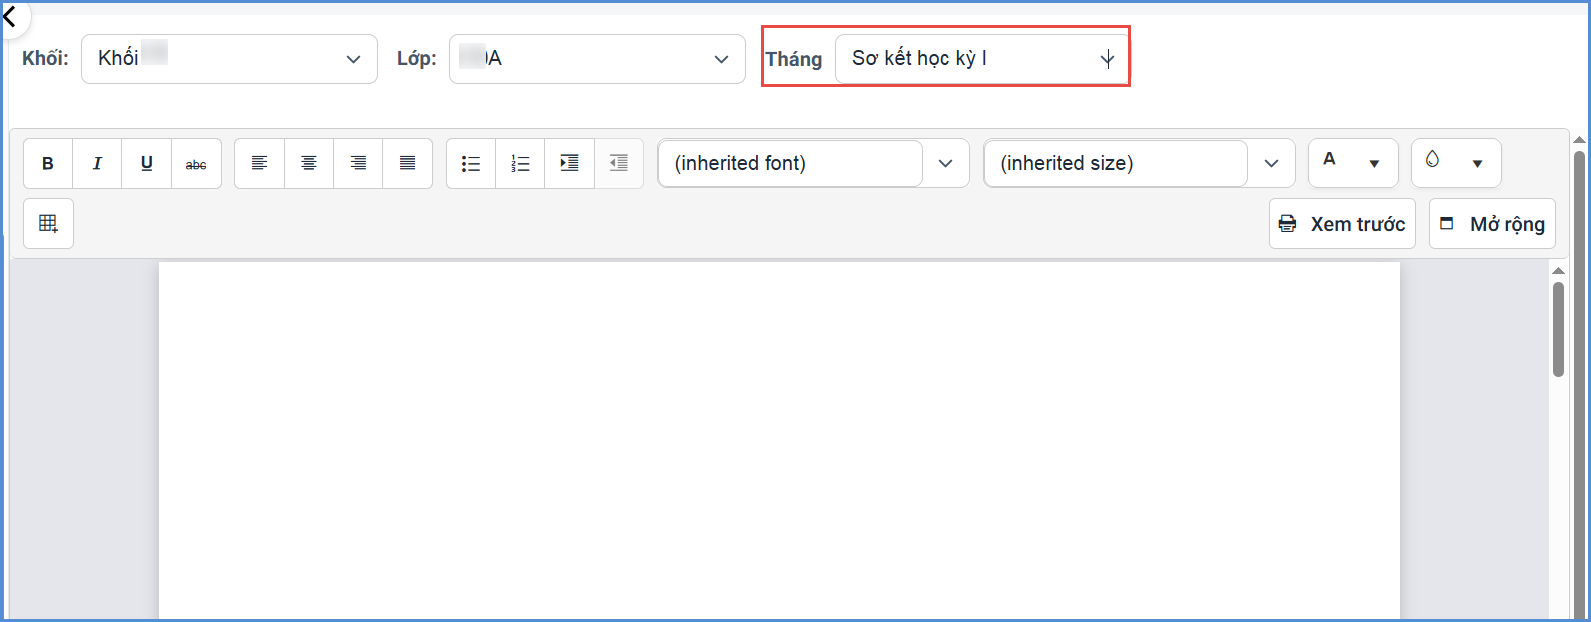
Task: Insert a table in the editor
Action: pos(48,224)
